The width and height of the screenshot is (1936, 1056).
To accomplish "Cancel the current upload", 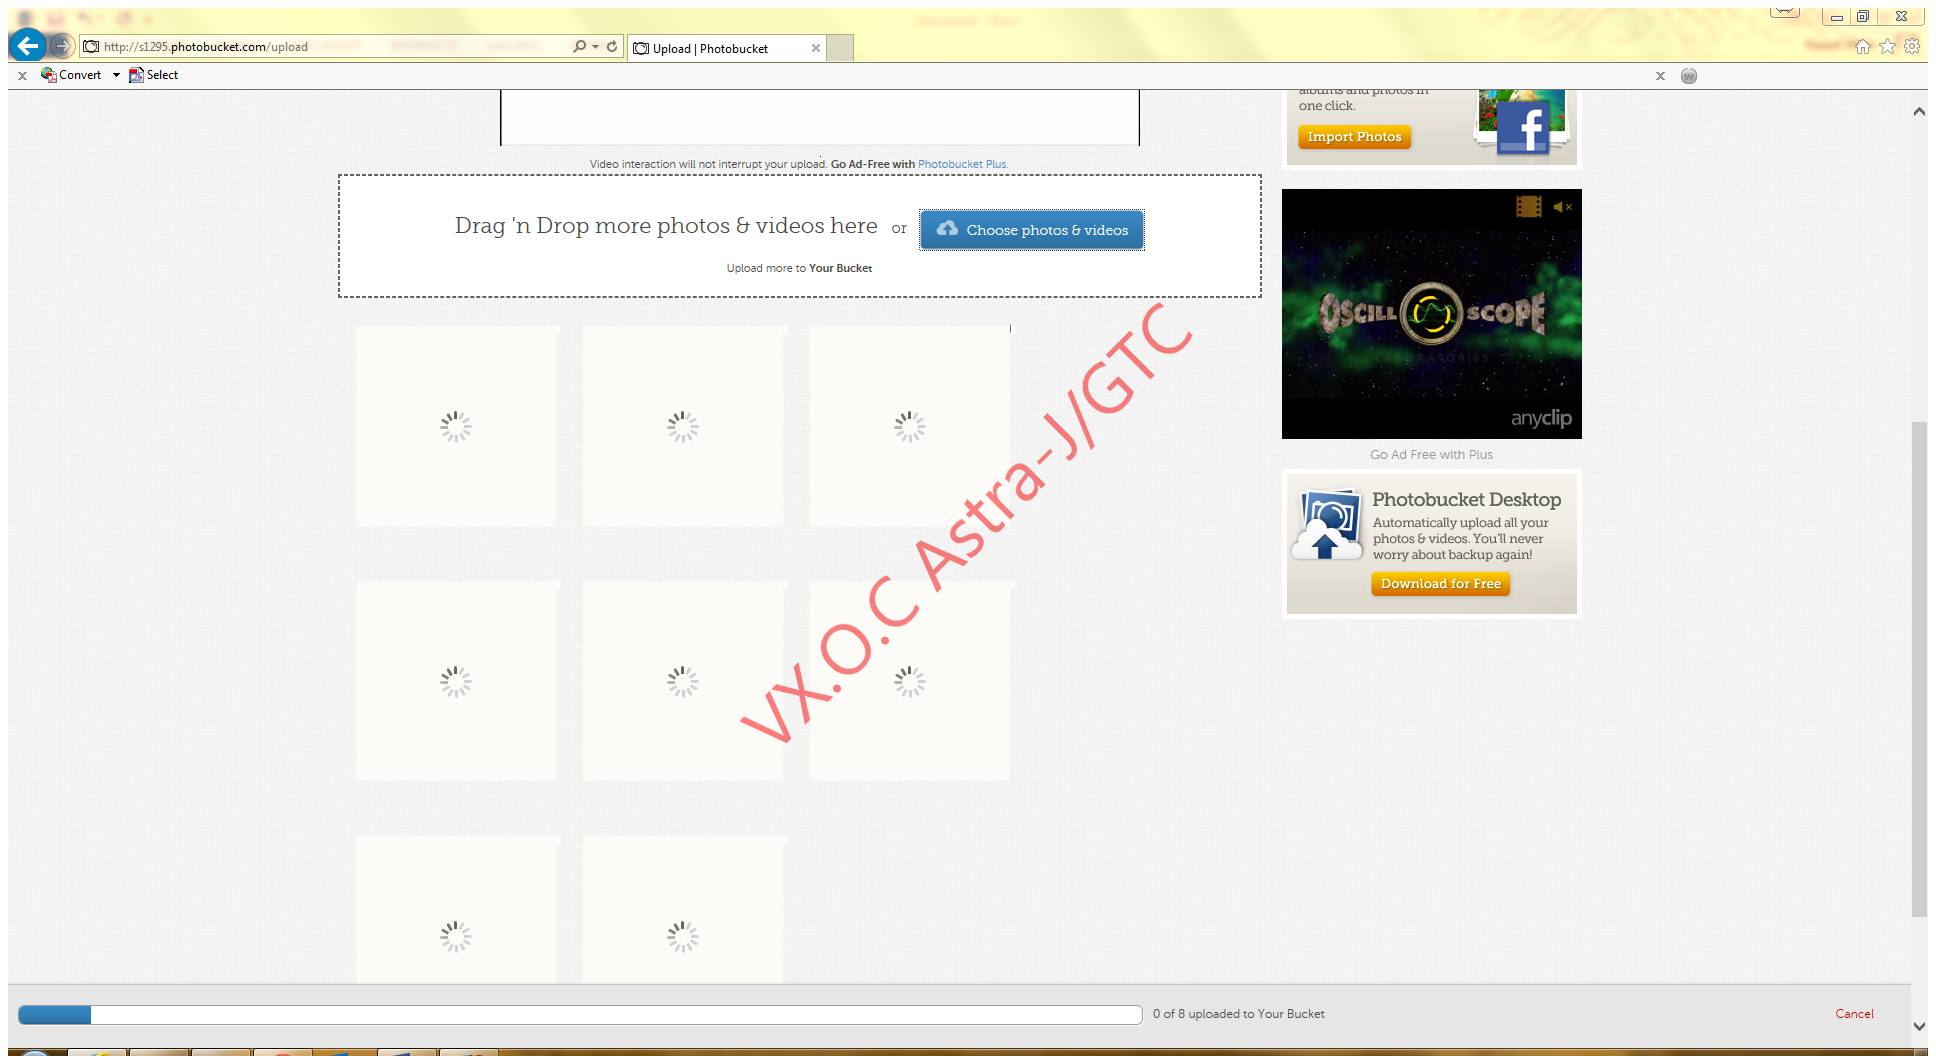I will 1854,1013.
